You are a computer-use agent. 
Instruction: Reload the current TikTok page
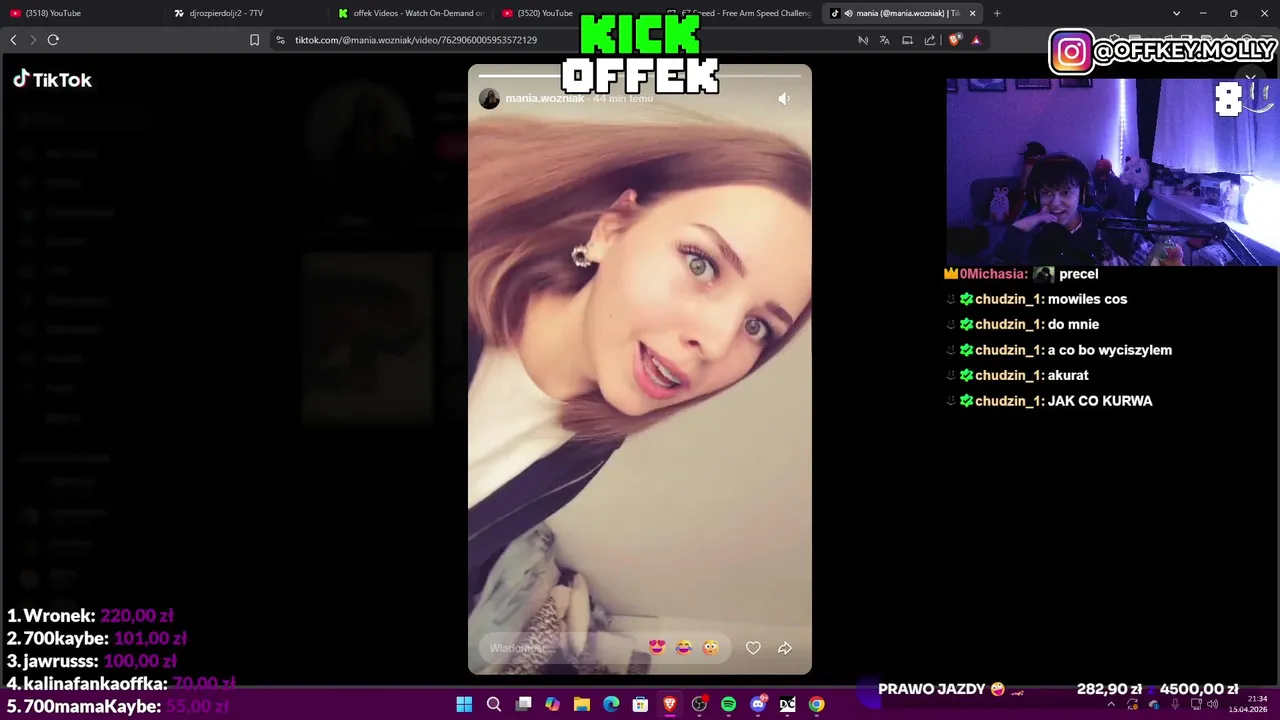click(x=53, y=40)
